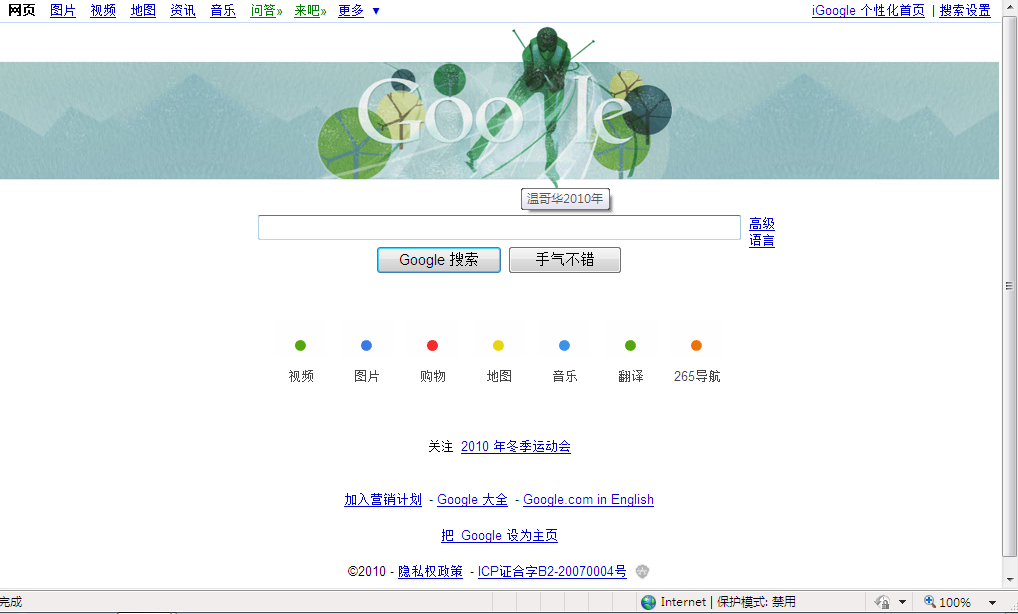Click 把 Google 设为主页 link
This screenshot has width=1018, height=614.
coord(499,535)
